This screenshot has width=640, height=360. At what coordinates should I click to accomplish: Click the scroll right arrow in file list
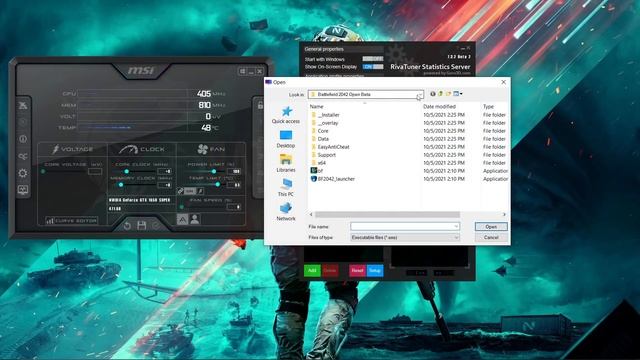504,214
